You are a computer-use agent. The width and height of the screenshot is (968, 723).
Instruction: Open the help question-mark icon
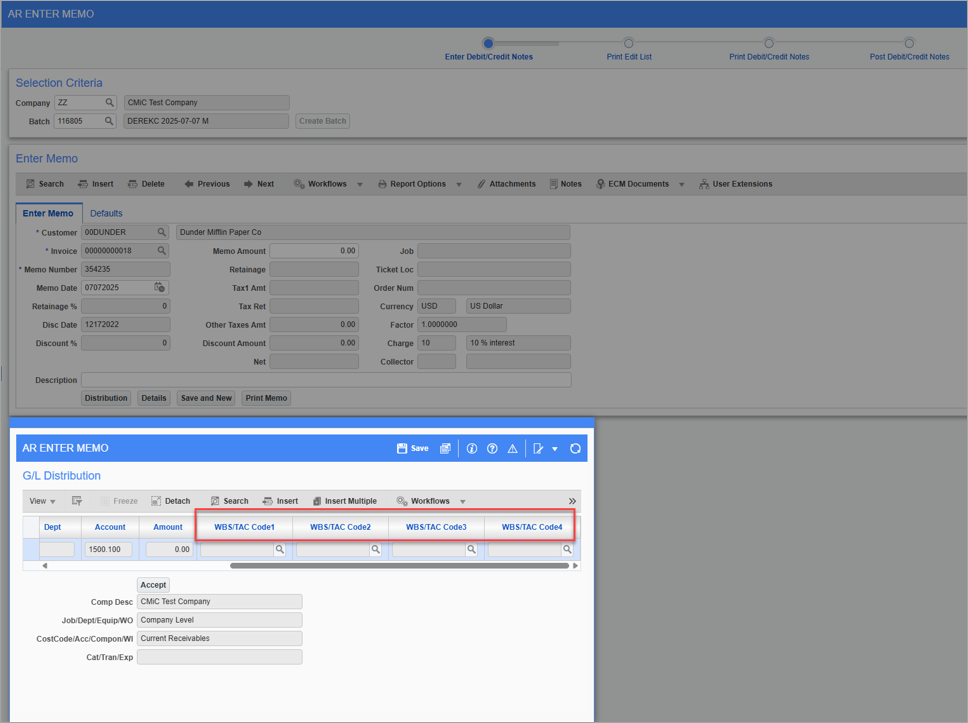492,449
